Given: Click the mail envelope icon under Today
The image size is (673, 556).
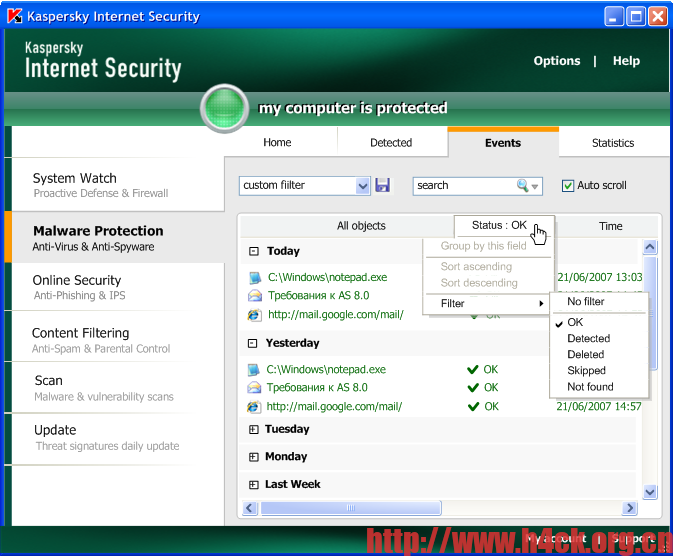Looking at the screenshot, I should [255, 295].
